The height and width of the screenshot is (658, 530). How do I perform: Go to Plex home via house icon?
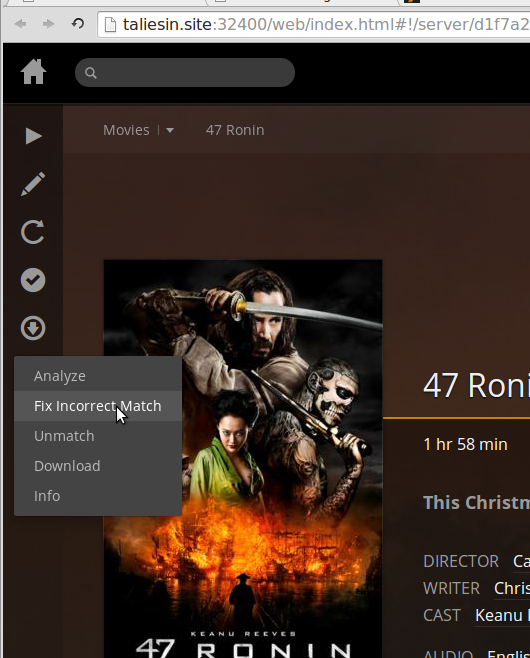point(33,72)
